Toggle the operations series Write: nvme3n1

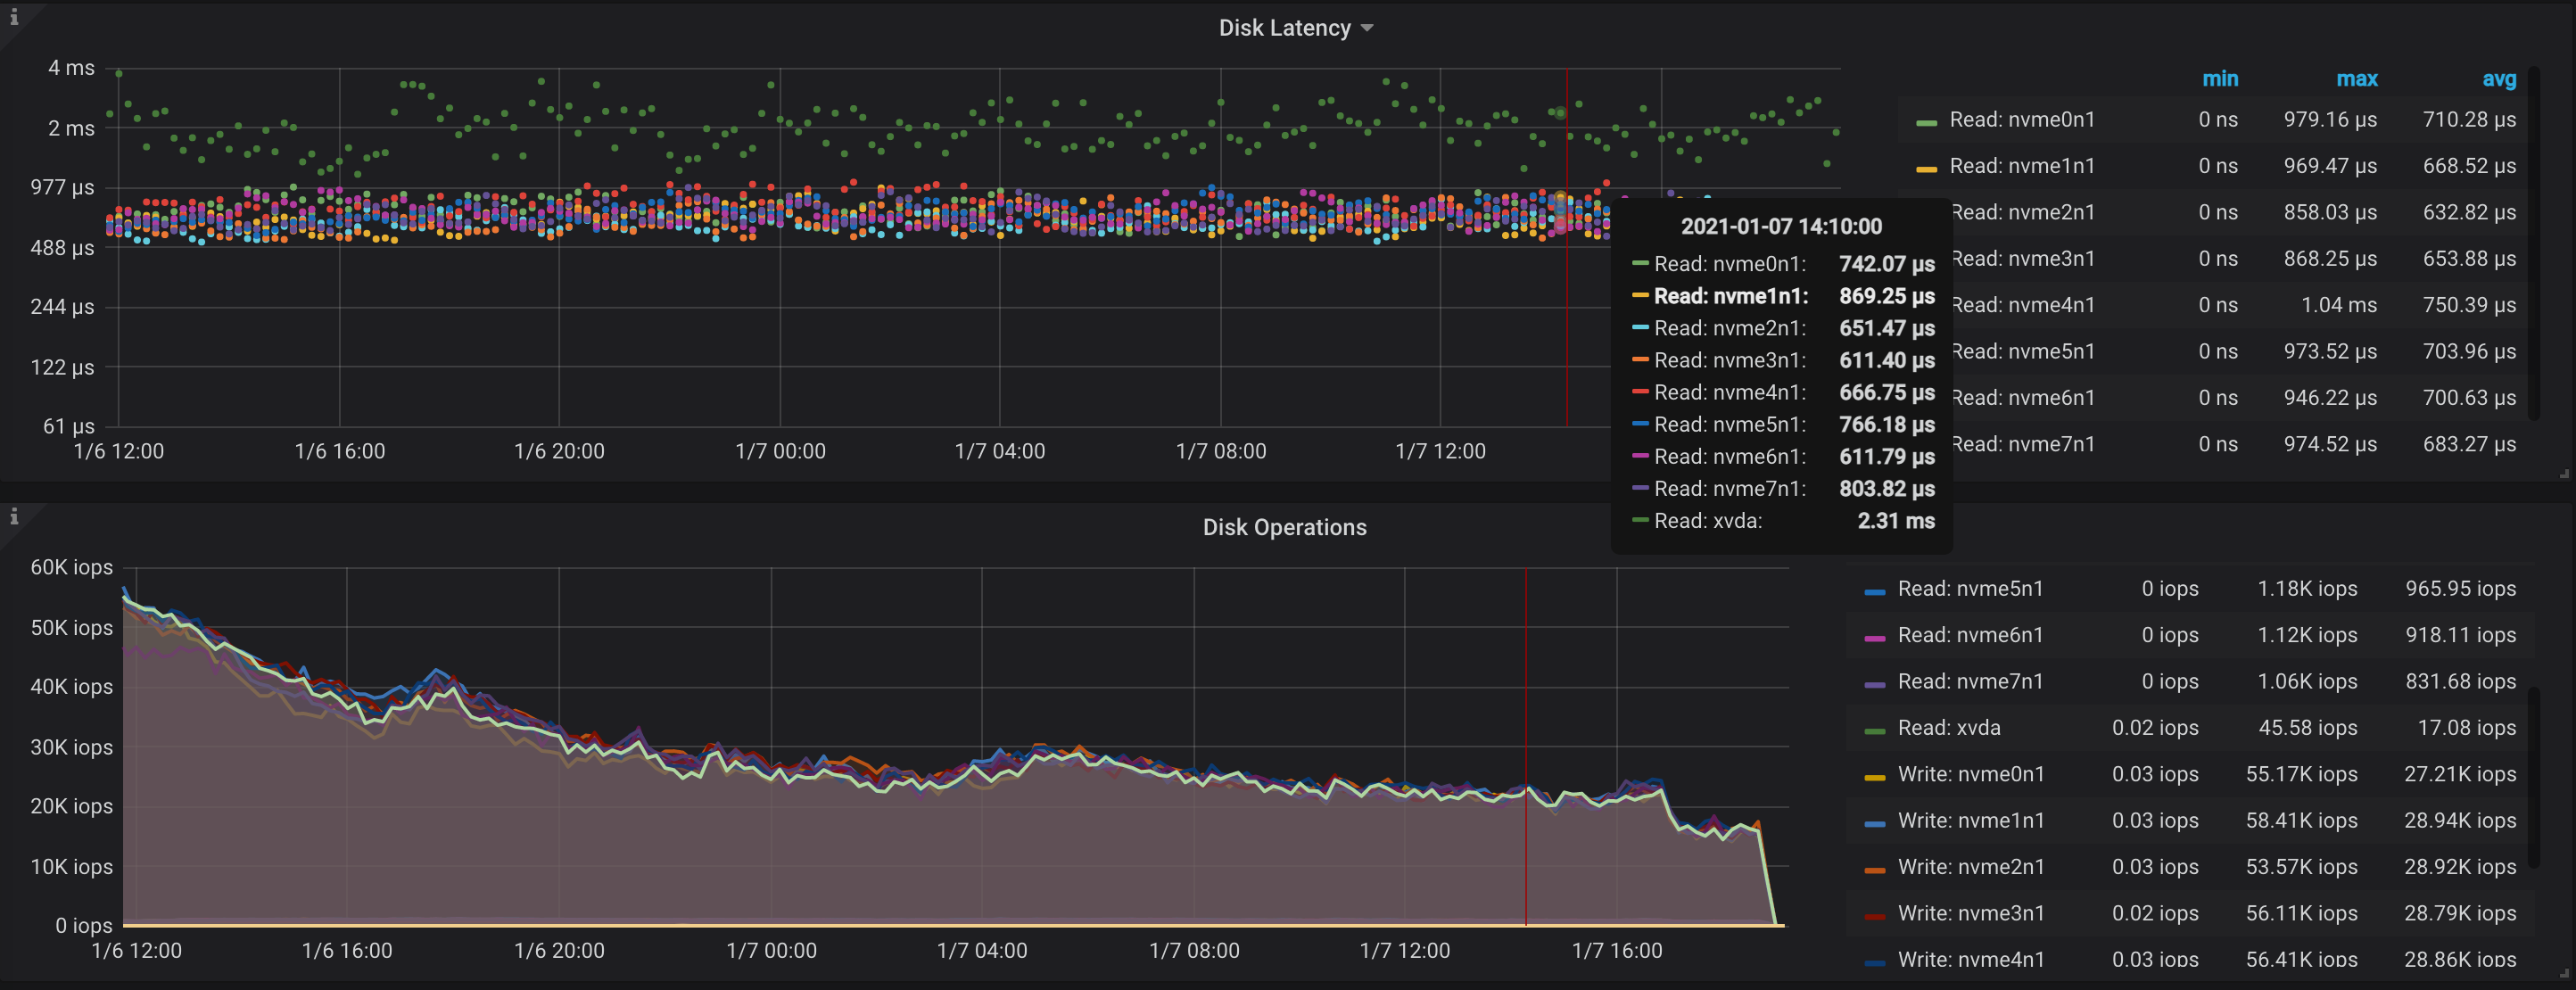point(1971,913)
